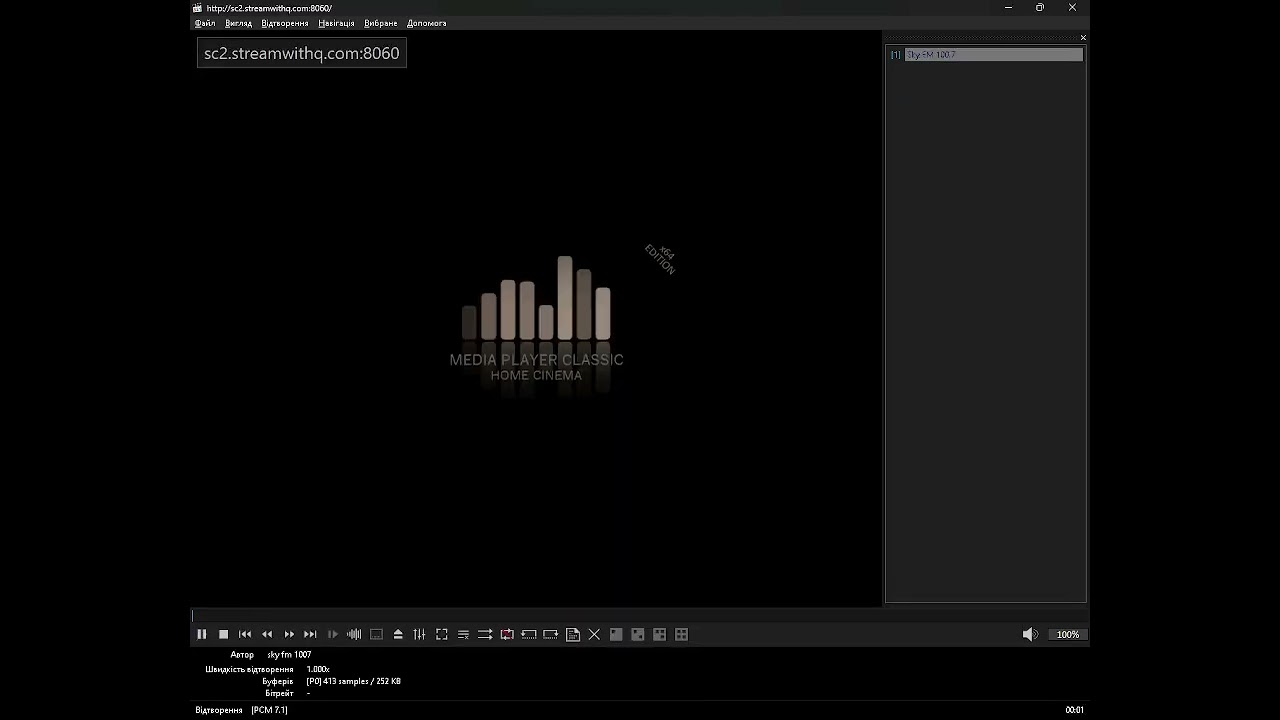
Task: Stop playback with the square button
Action: [x=223, y=634]
